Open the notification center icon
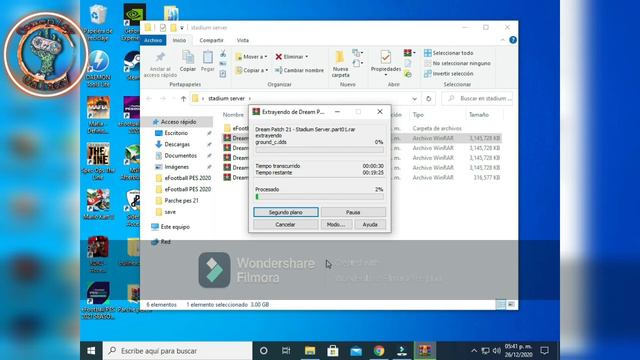640x360 pixels. tap(544, 351)
